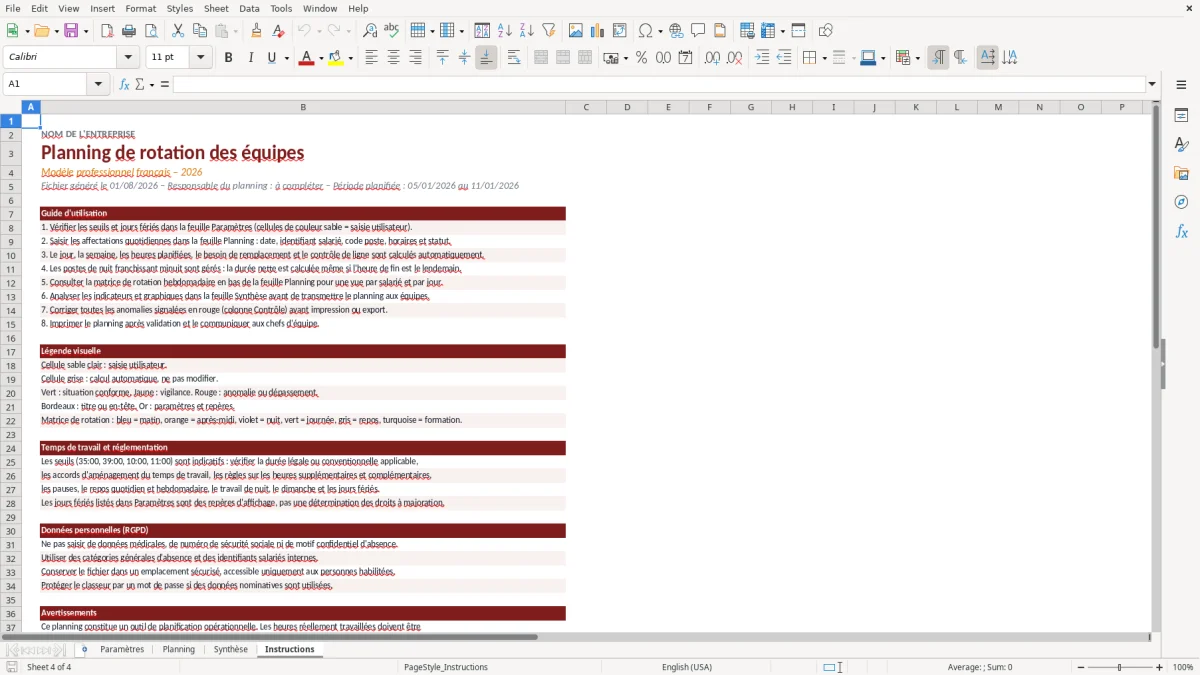1200x675 pixels.
Task: Increase indent in toolbar
Action: [x=762, y=58]
